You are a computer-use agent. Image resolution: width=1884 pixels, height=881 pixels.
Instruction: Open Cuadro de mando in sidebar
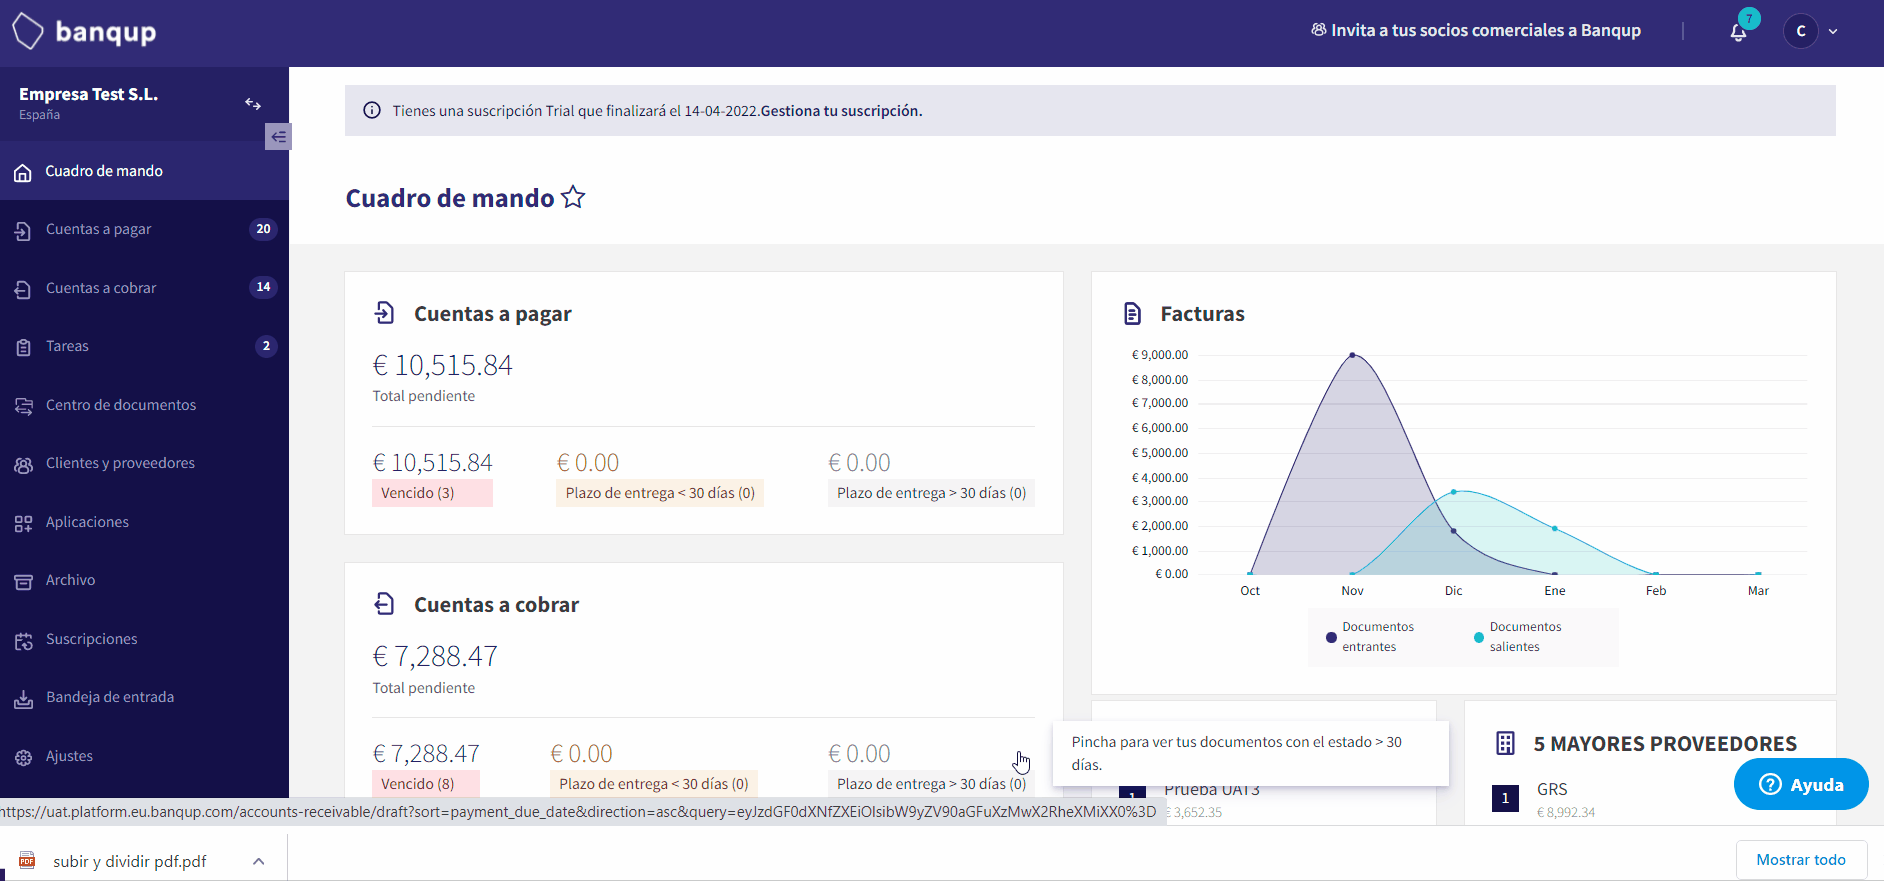tap(144, 171)
